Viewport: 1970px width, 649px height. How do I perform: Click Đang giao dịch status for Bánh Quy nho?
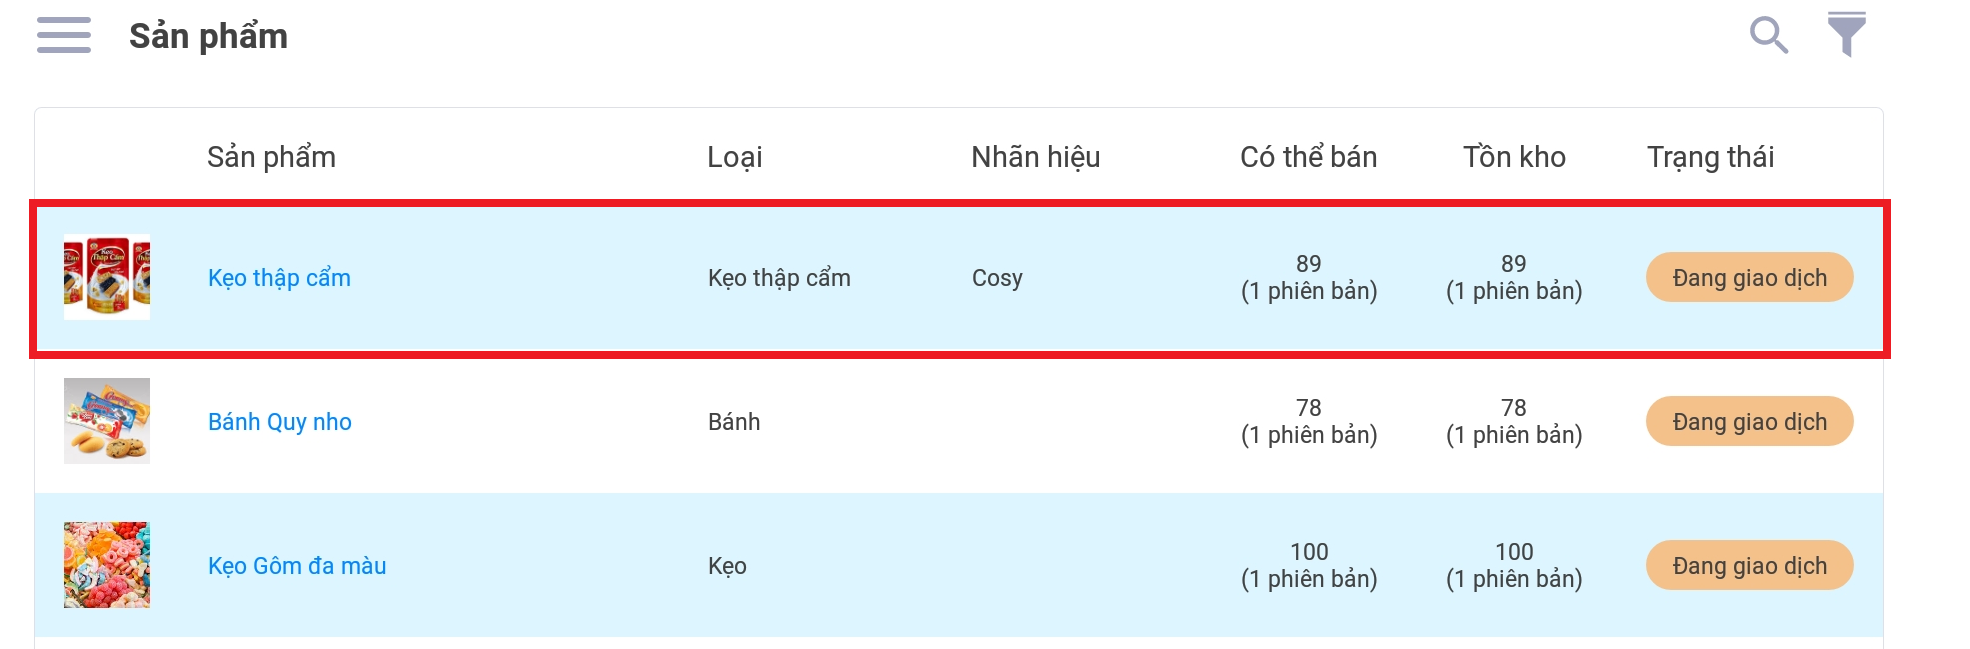(x=1749, y=422)
